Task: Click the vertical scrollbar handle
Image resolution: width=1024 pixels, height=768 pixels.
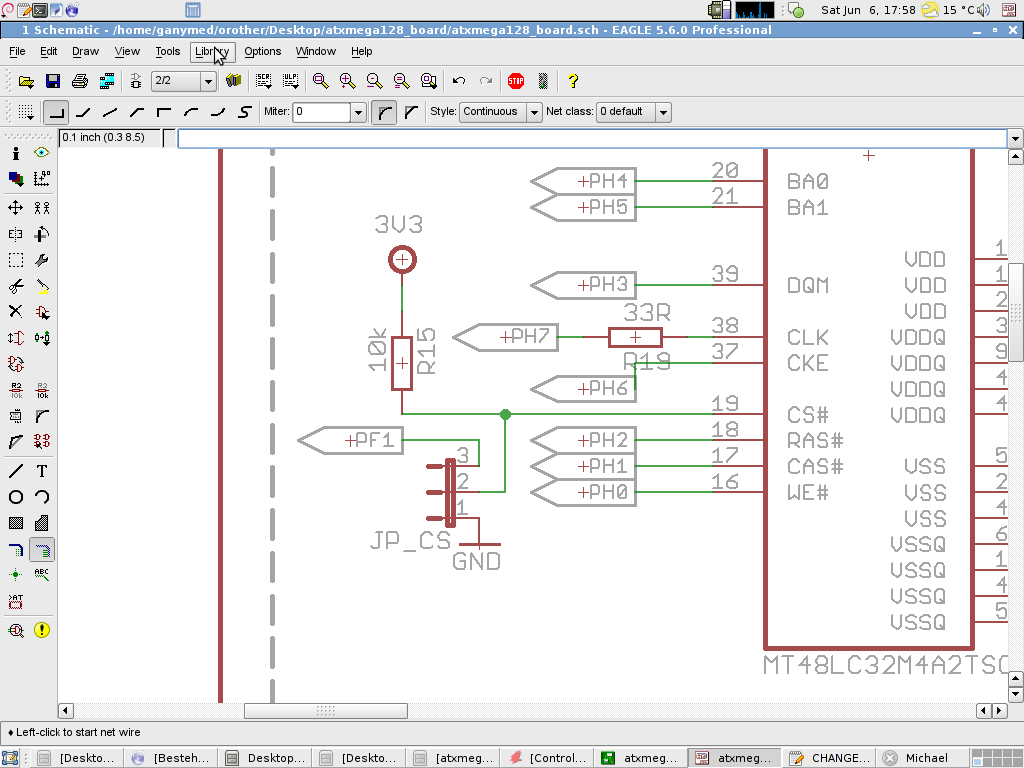Action: pyautogui.click(x=1015, y=312)
